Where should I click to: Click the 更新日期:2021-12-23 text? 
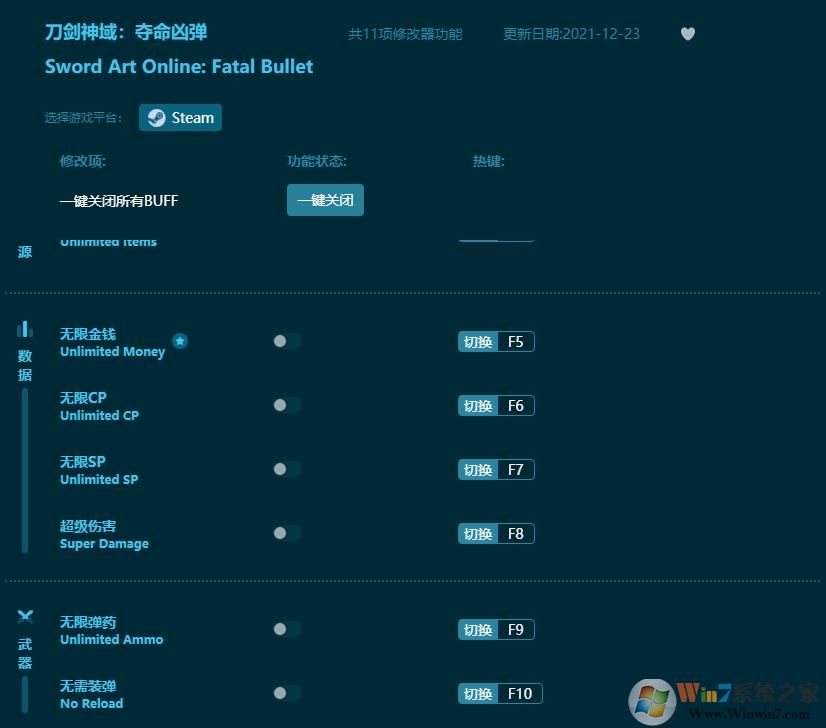(x=571, y=34)
